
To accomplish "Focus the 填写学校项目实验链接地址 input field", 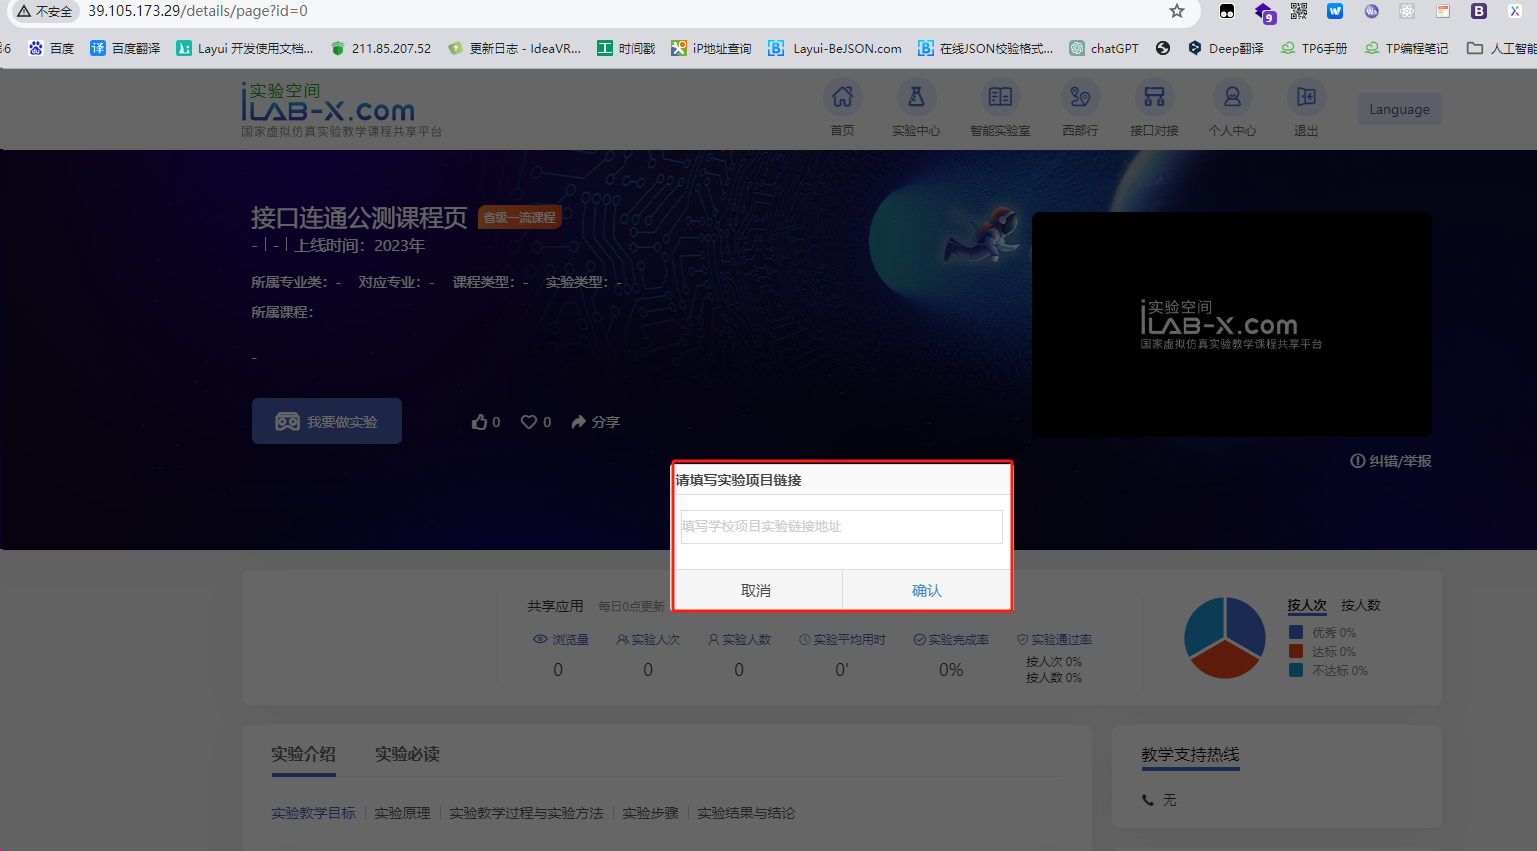I will pos(842,527).
